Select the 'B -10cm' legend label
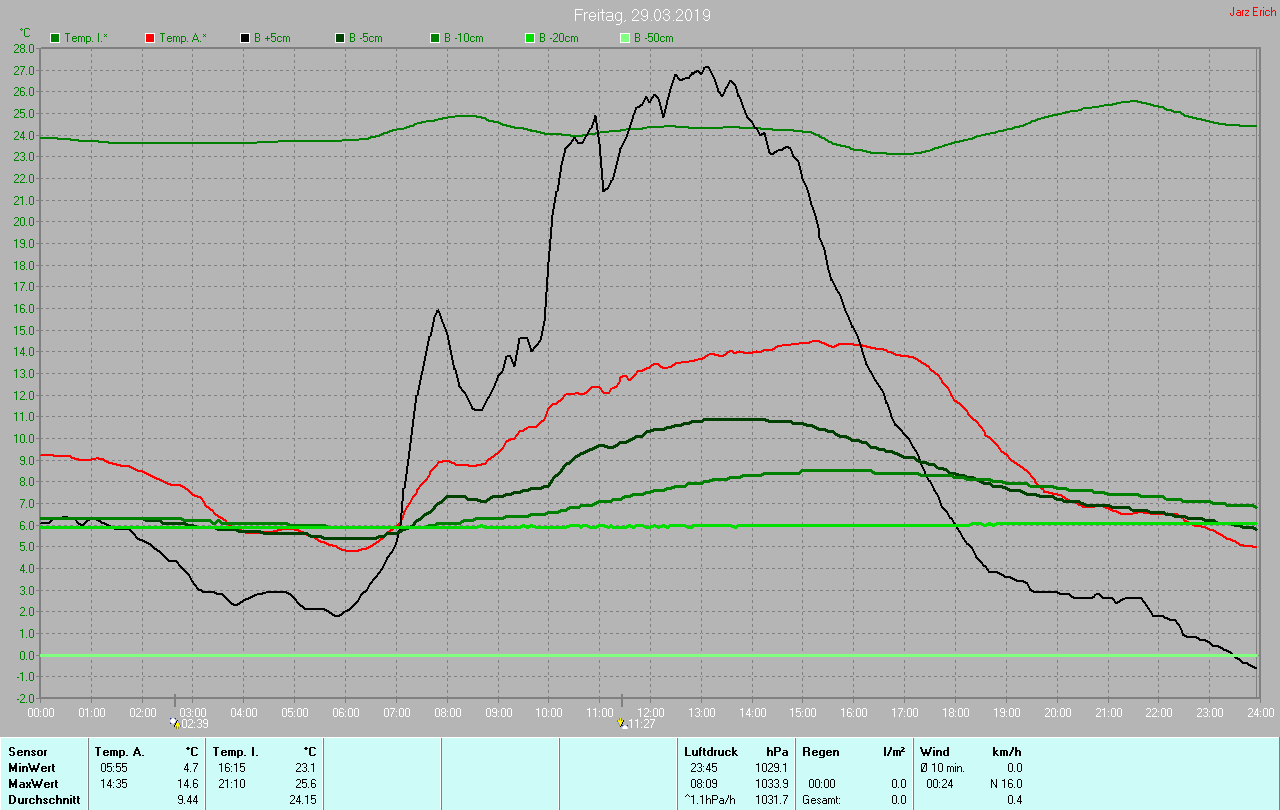Viewport: 1280px width, 810px height. point(465,38)
